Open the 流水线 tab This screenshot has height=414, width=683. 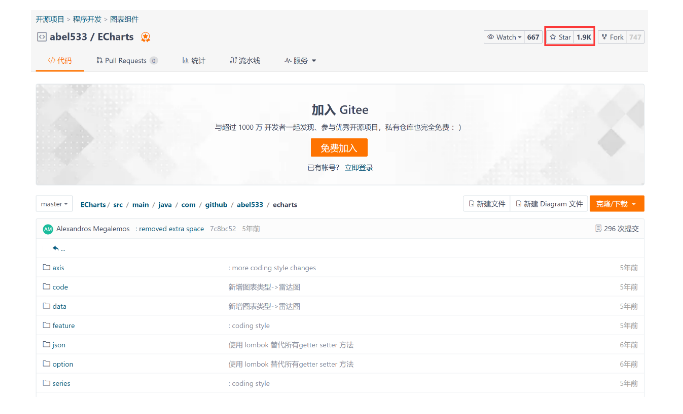pyautogui.click(x=245, y=61)
